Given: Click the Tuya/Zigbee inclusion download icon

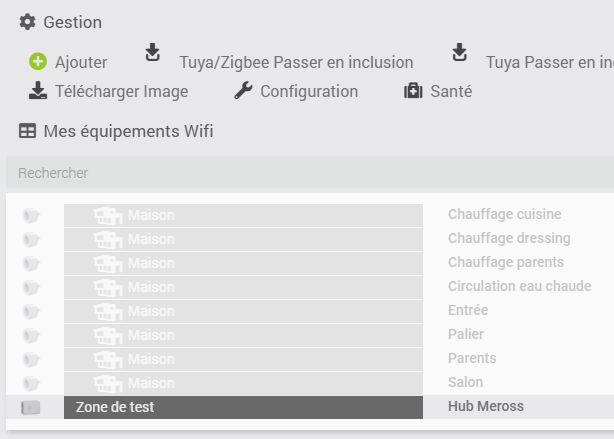Looking at the screenshot, I should [x=152, y=52].
